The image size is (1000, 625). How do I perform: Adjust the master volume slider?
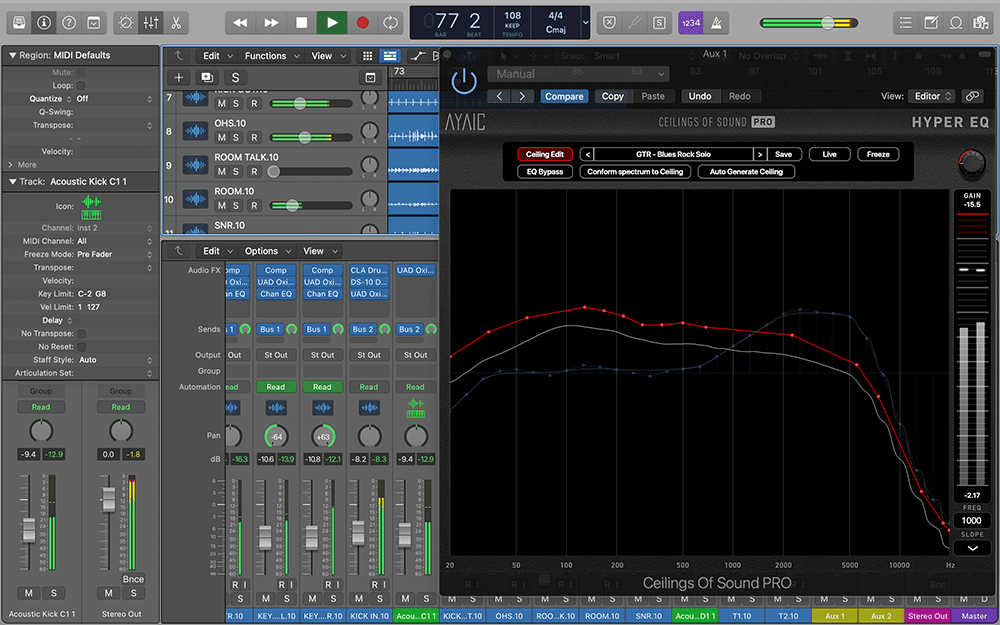tap(827, 23)
